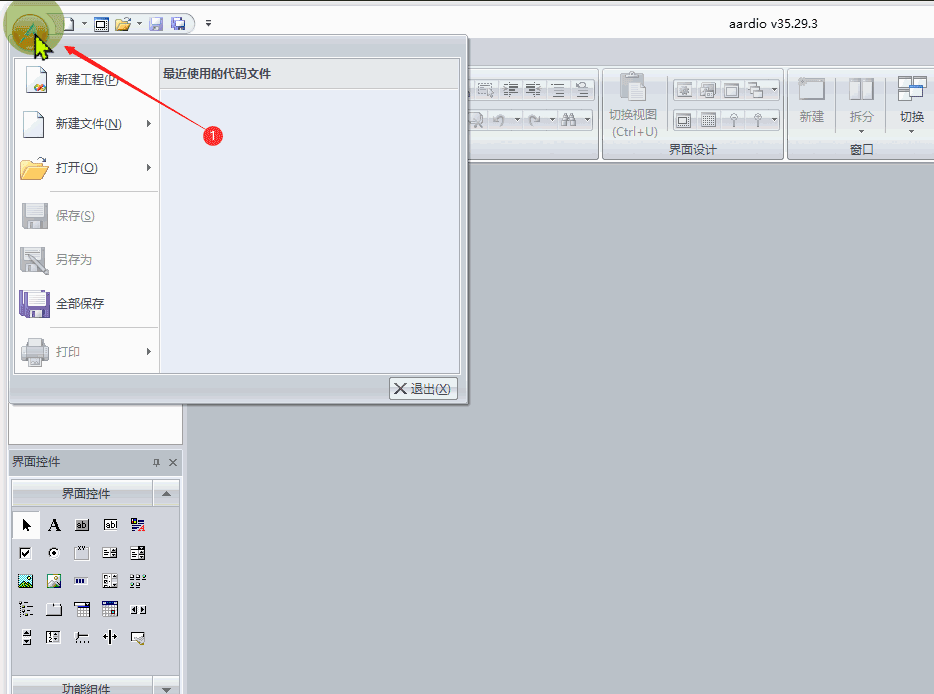Click the undo arrow icon in ribbon
934x694 pixels.
point(499,120)
